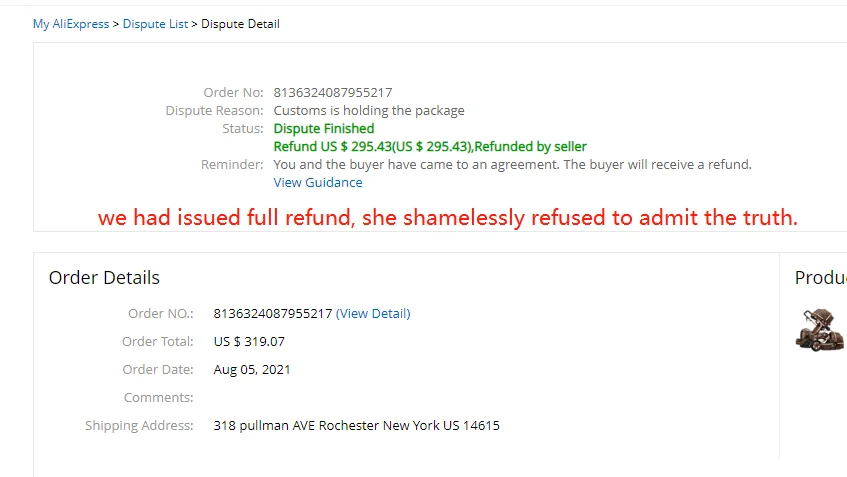847x477 pixels.
Task: Open the My AliExpress breadcrumb link
Action: [71, 24]
